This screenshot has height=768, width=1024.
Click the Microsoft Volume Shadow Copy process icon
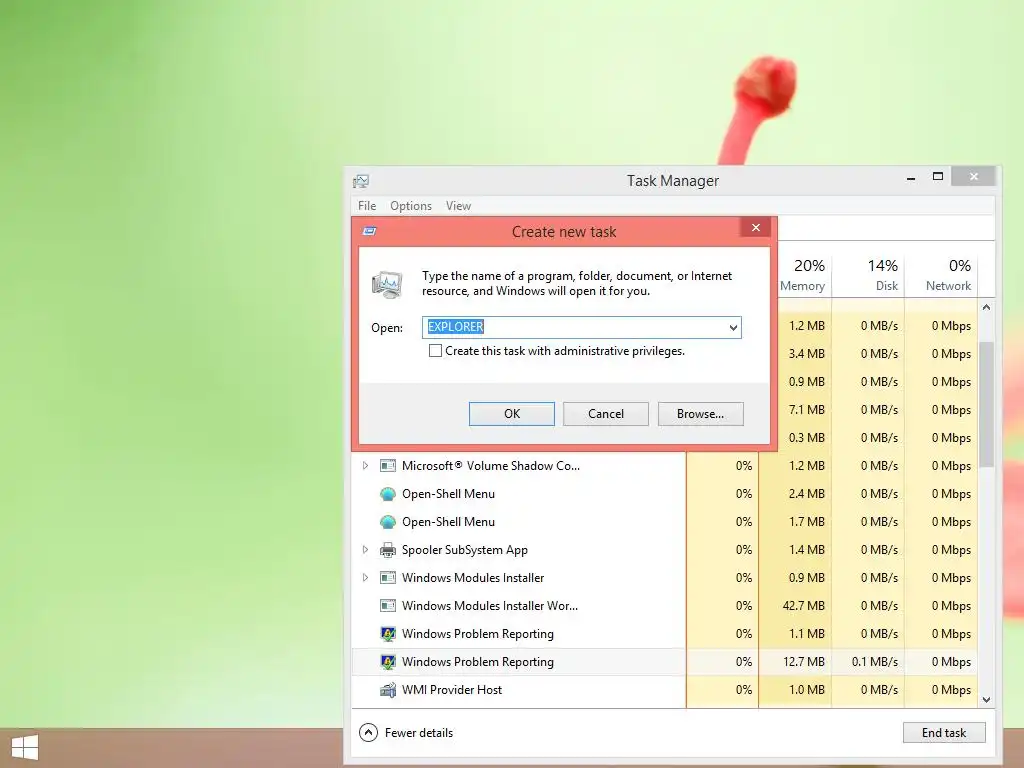(388, 466)
